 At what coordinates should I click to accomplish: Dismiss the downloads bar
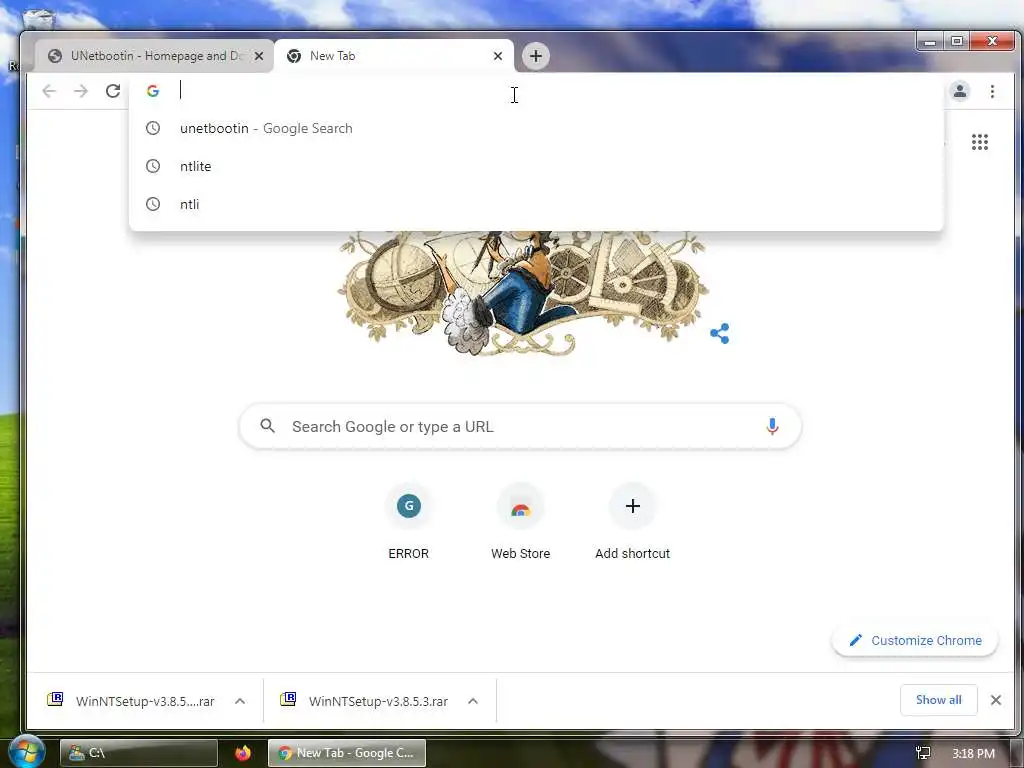coord(995,700)
